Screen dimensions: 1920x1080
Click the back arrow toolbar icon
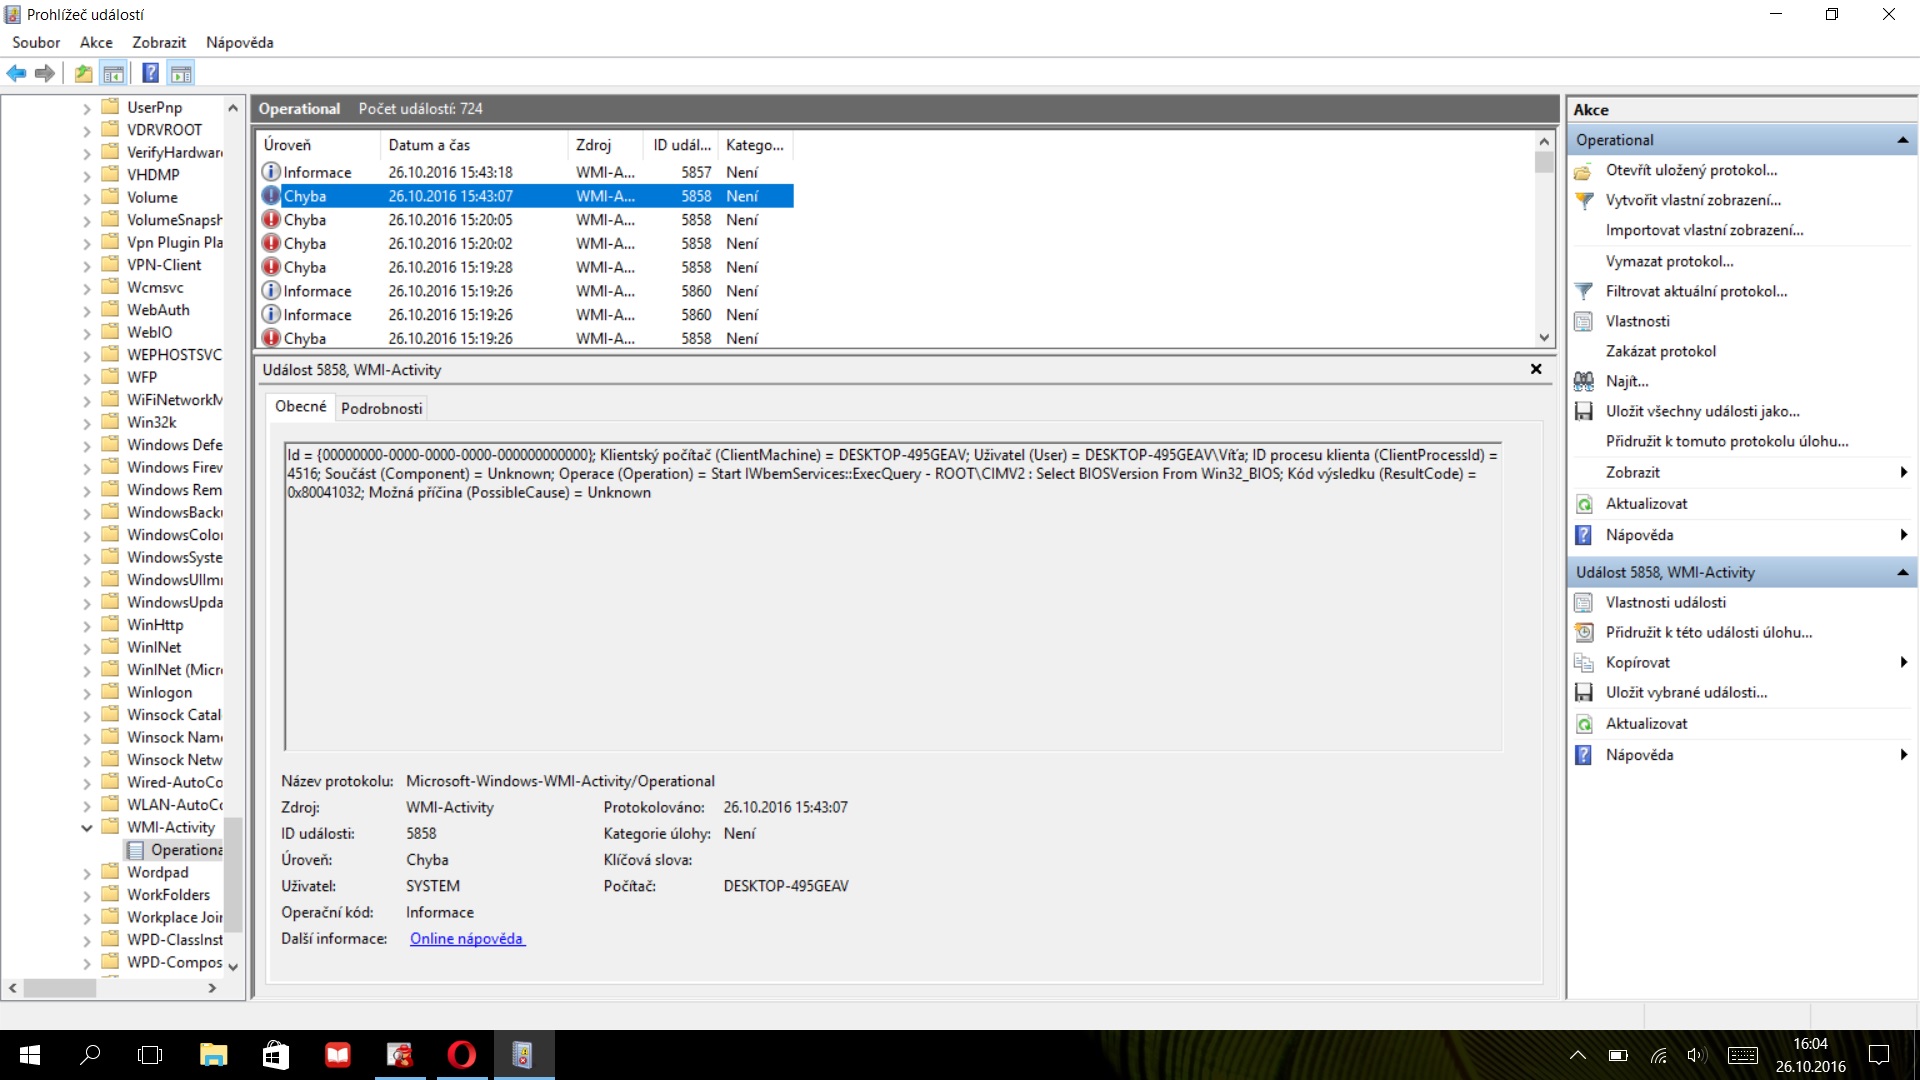(16, 73)
